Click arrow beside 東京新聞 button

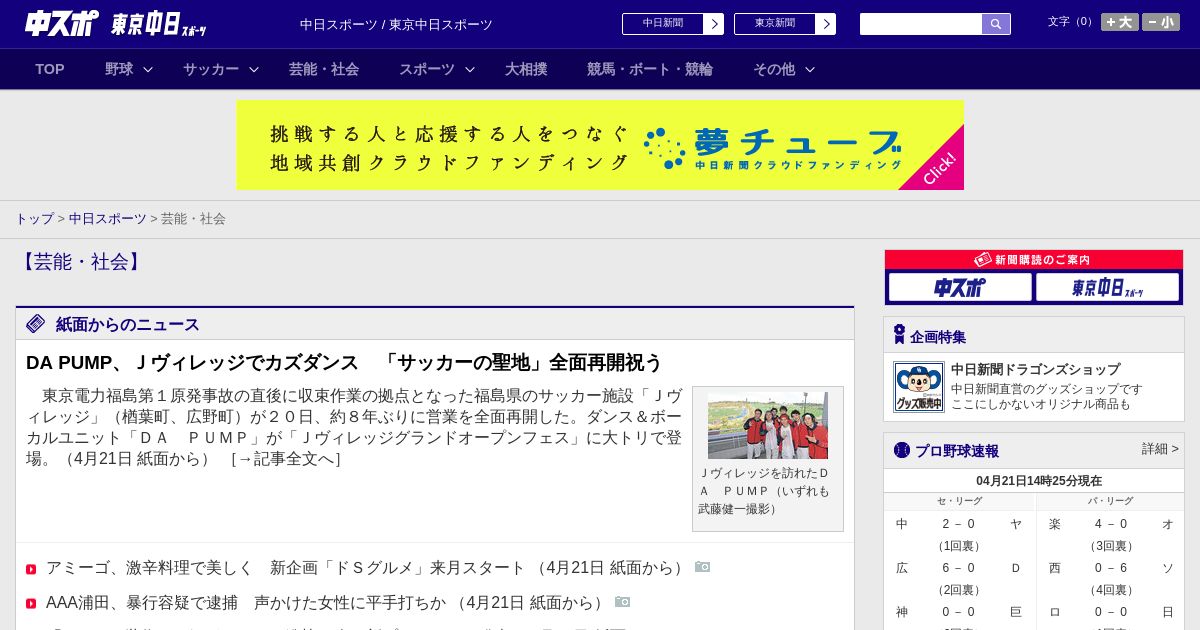(826, 24)
